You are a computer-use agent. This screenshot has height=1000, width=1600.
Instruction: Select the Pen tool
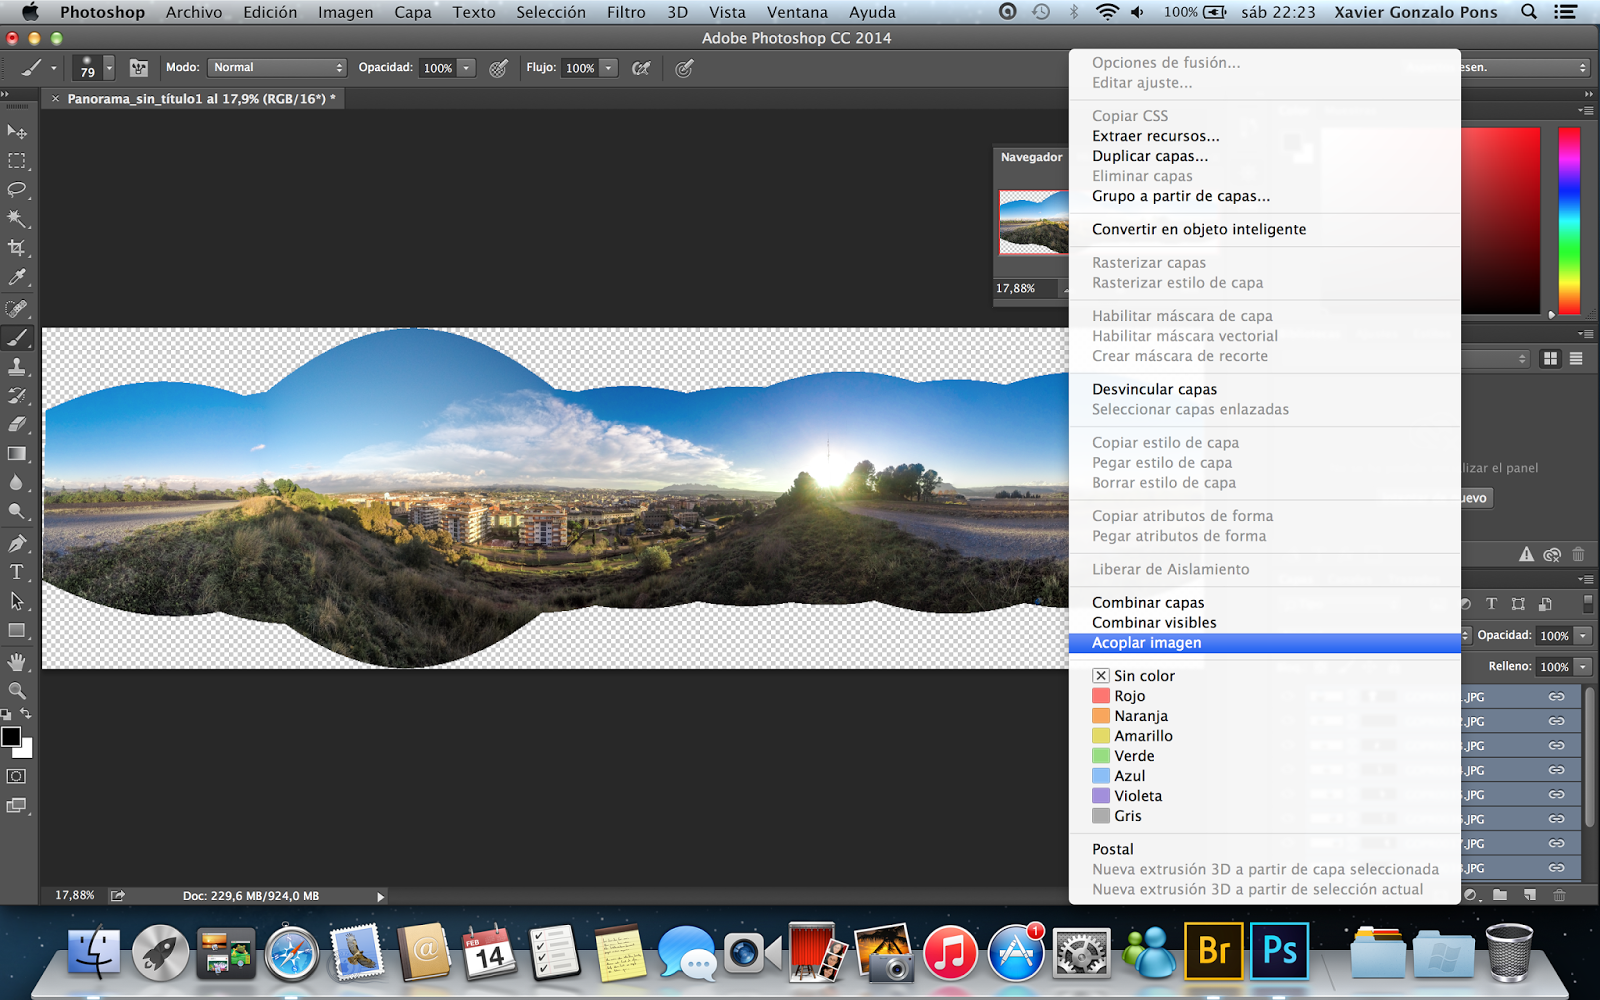(x=17, y=543)
